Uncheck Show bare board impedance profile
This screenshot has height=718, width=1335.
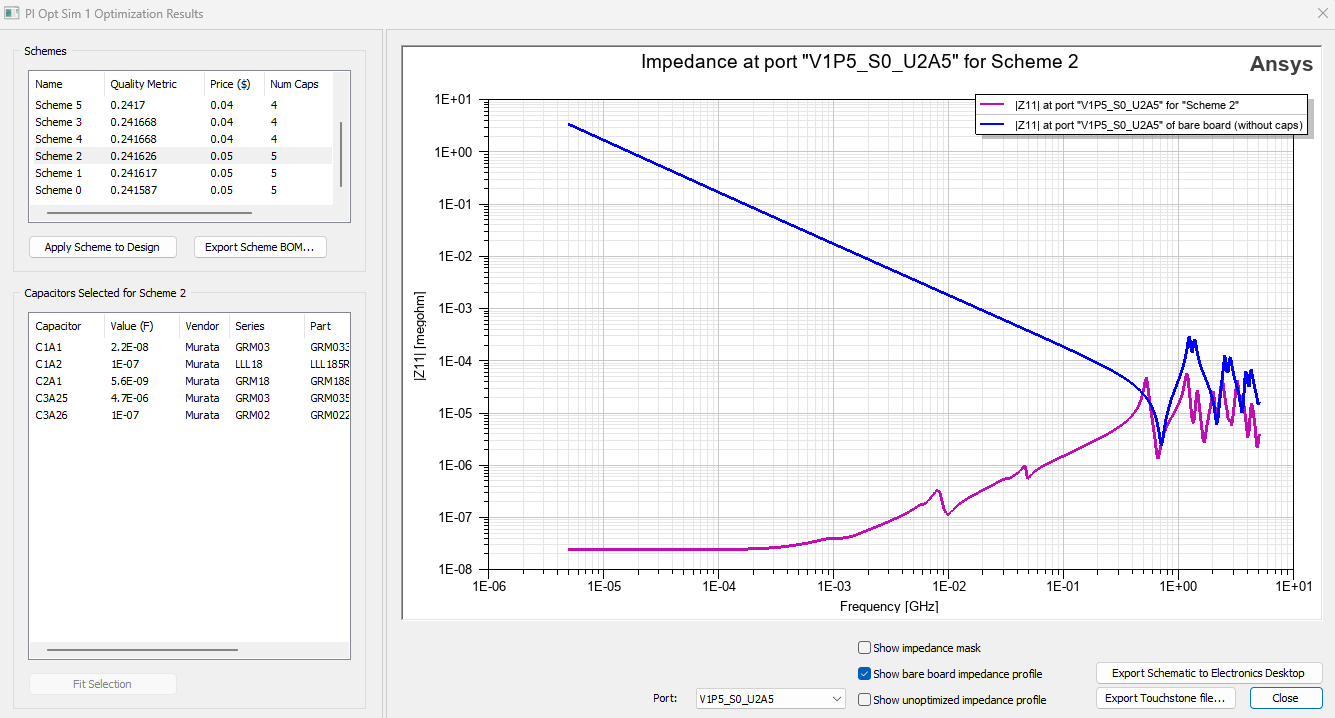coord(865,674)
